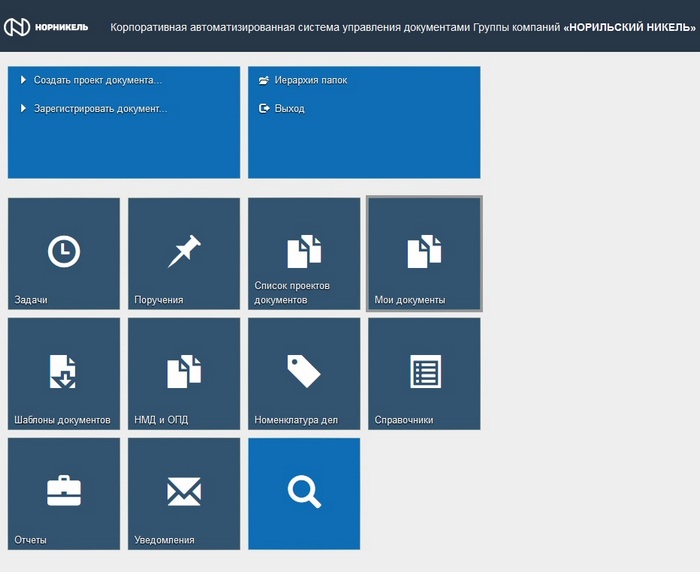This screenshot has width=700, height=572.
Task: Click documents icon in Список проектов документов
Action: (304, 251)
